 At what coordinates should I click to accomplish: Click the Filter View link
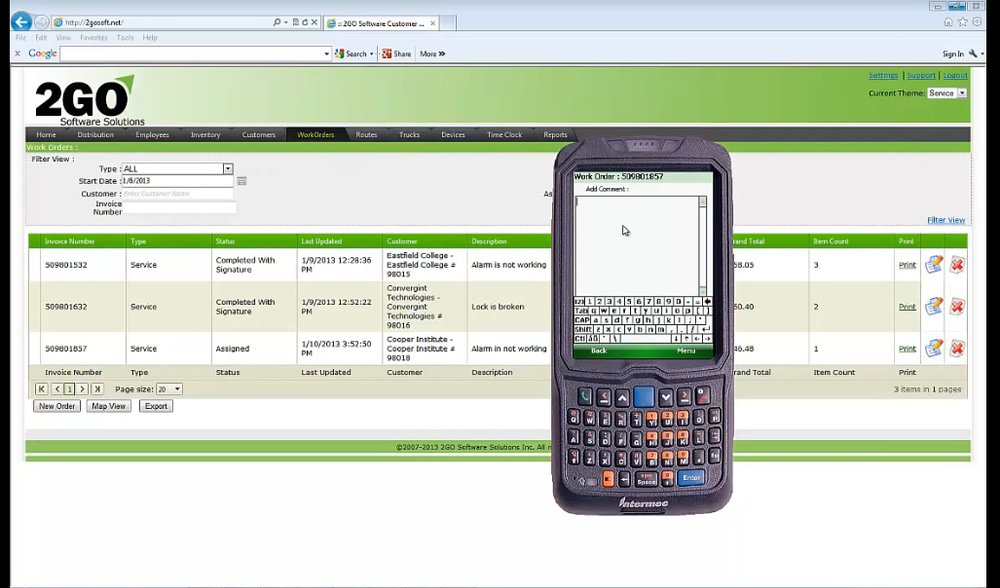(946, 220)
